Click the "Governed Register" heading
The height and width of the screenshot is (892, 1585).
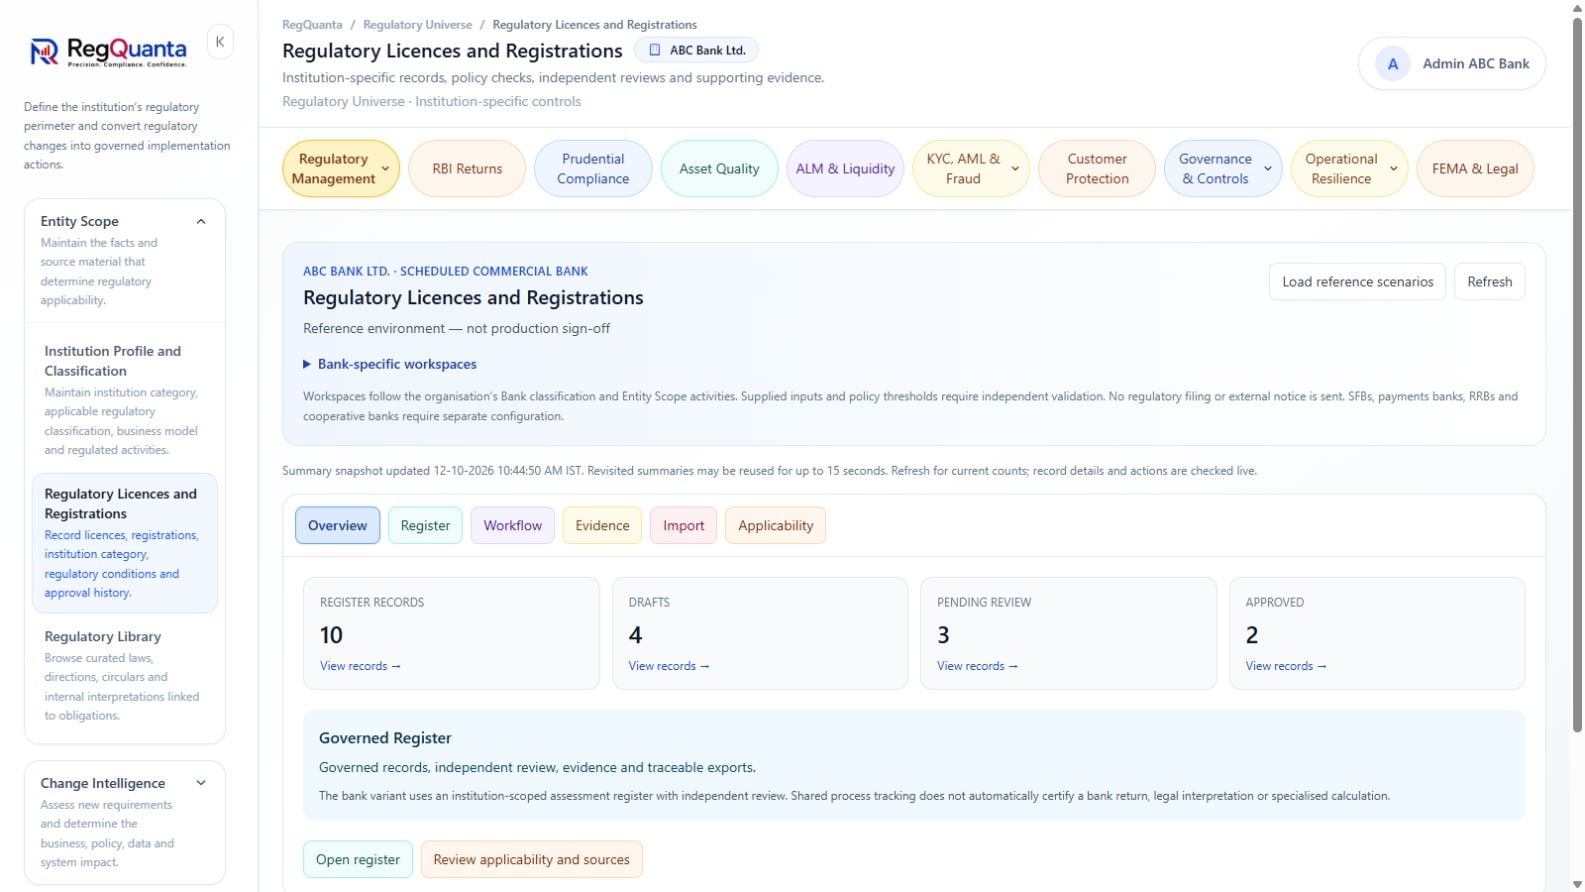pyautogui.click(x=385, y=738)
